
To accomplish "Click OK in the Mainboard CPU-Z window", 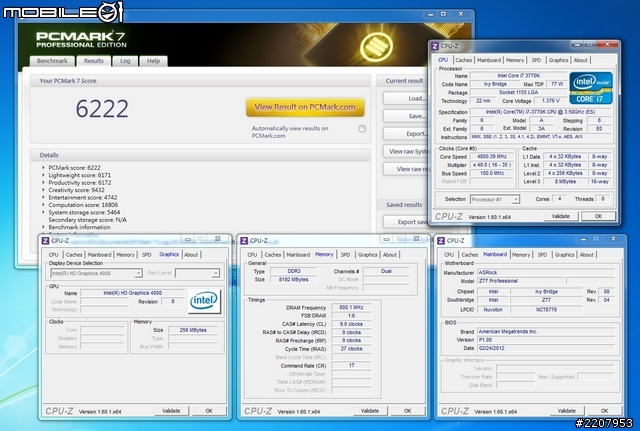I will (x=604, y=411).
